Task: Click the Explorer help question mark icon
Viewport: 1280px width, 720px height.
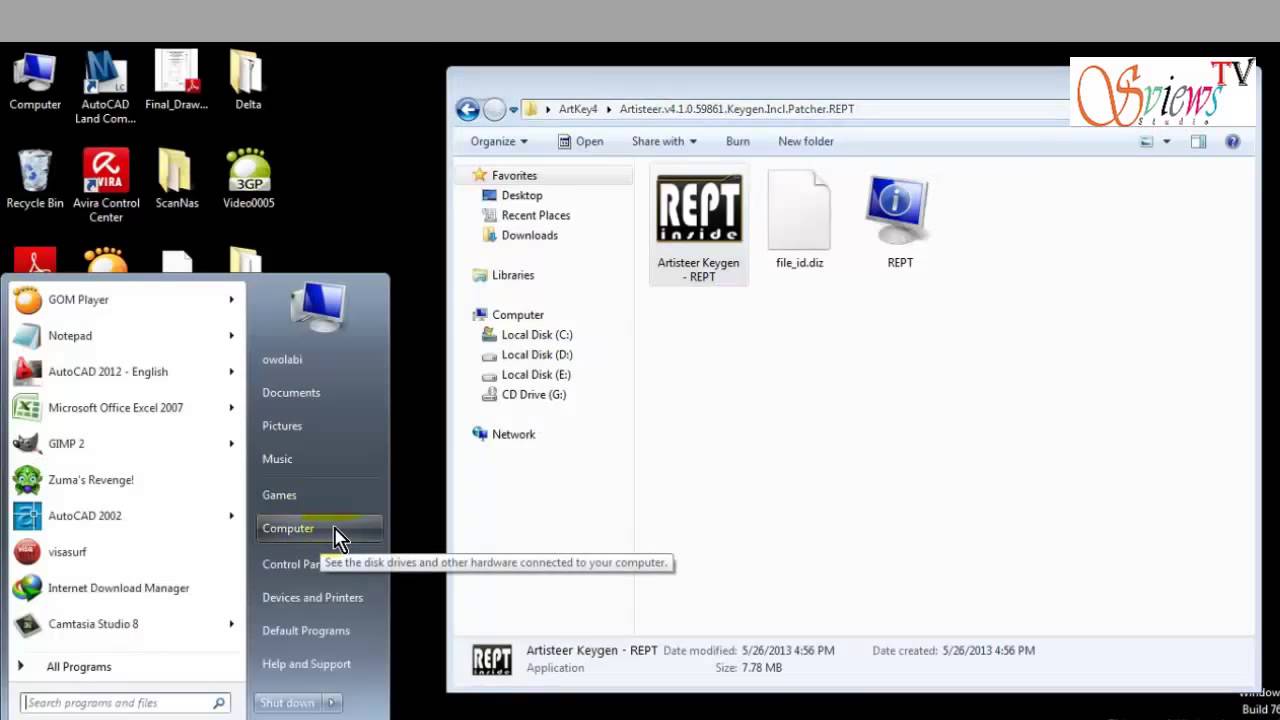Action: (x=1232, y=142)
